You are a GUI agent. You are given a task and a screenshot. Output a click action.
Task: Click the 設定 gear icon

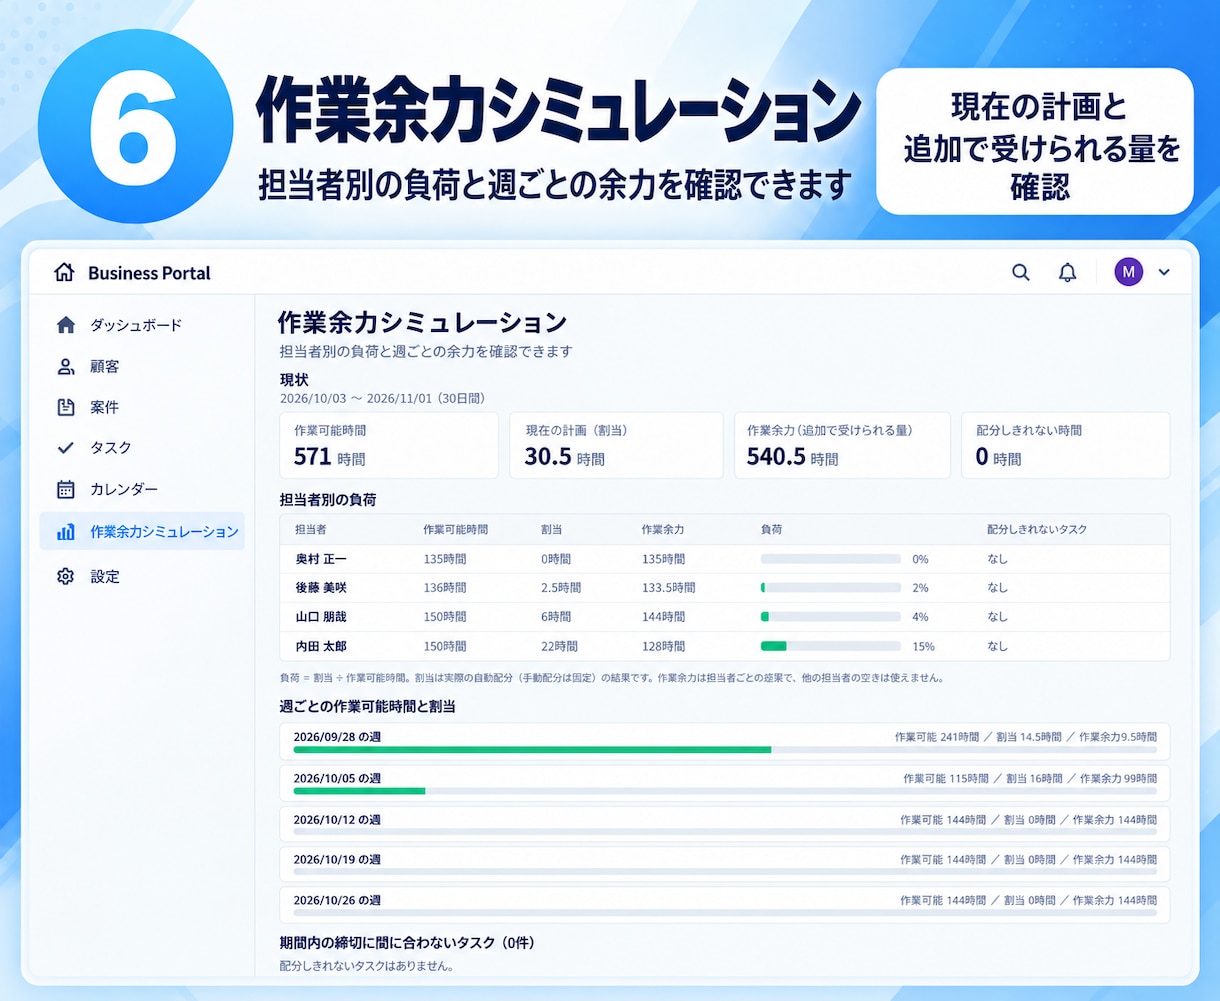(x=66, y=576)
